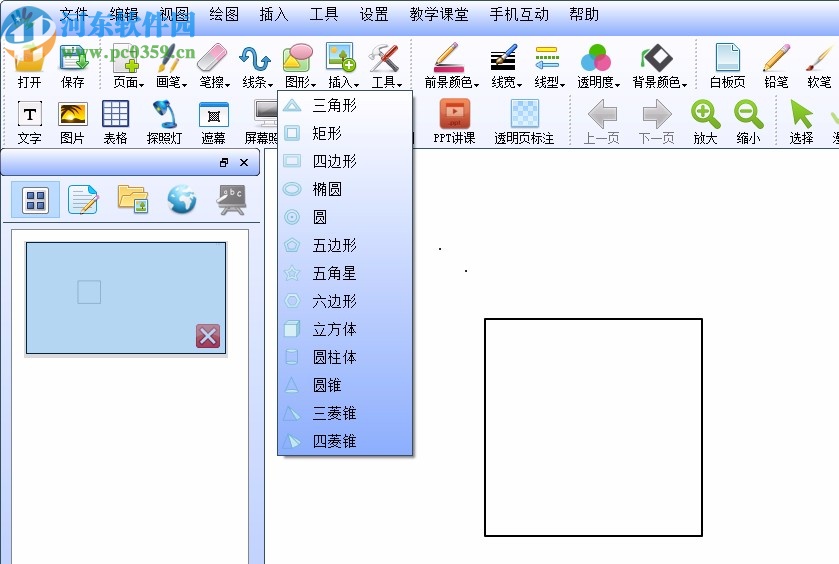Click the 放大 zoom in icon
Image resolution: width=839 pixels, height=564 pixels.
pos(705,123)
